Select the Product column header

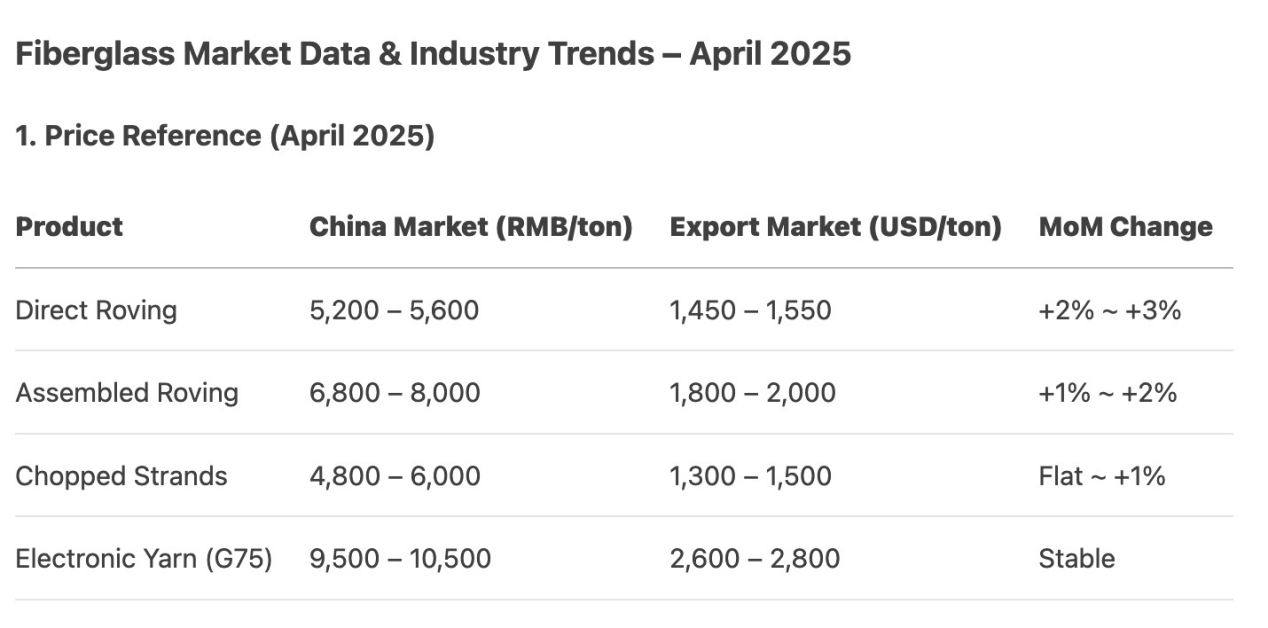point(69,227)
